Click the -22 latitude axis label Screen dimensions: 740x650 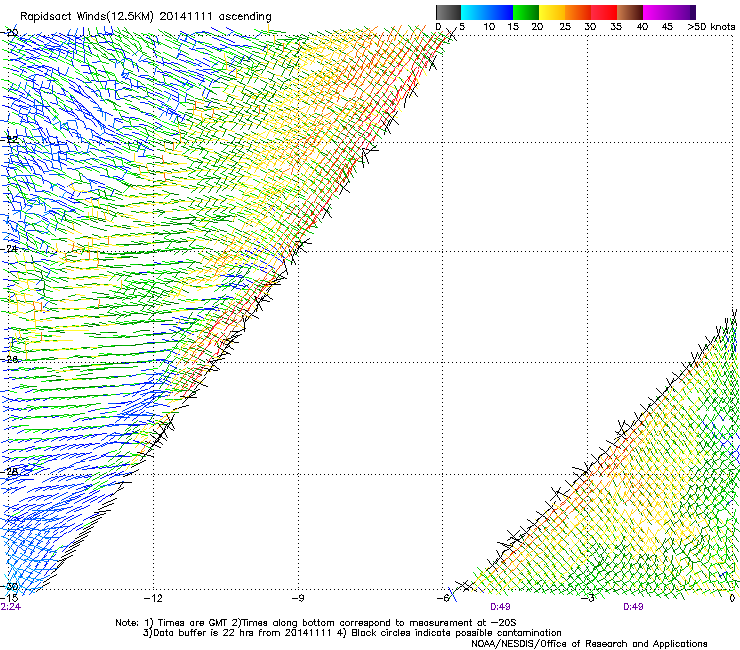(x=10, y=139)
